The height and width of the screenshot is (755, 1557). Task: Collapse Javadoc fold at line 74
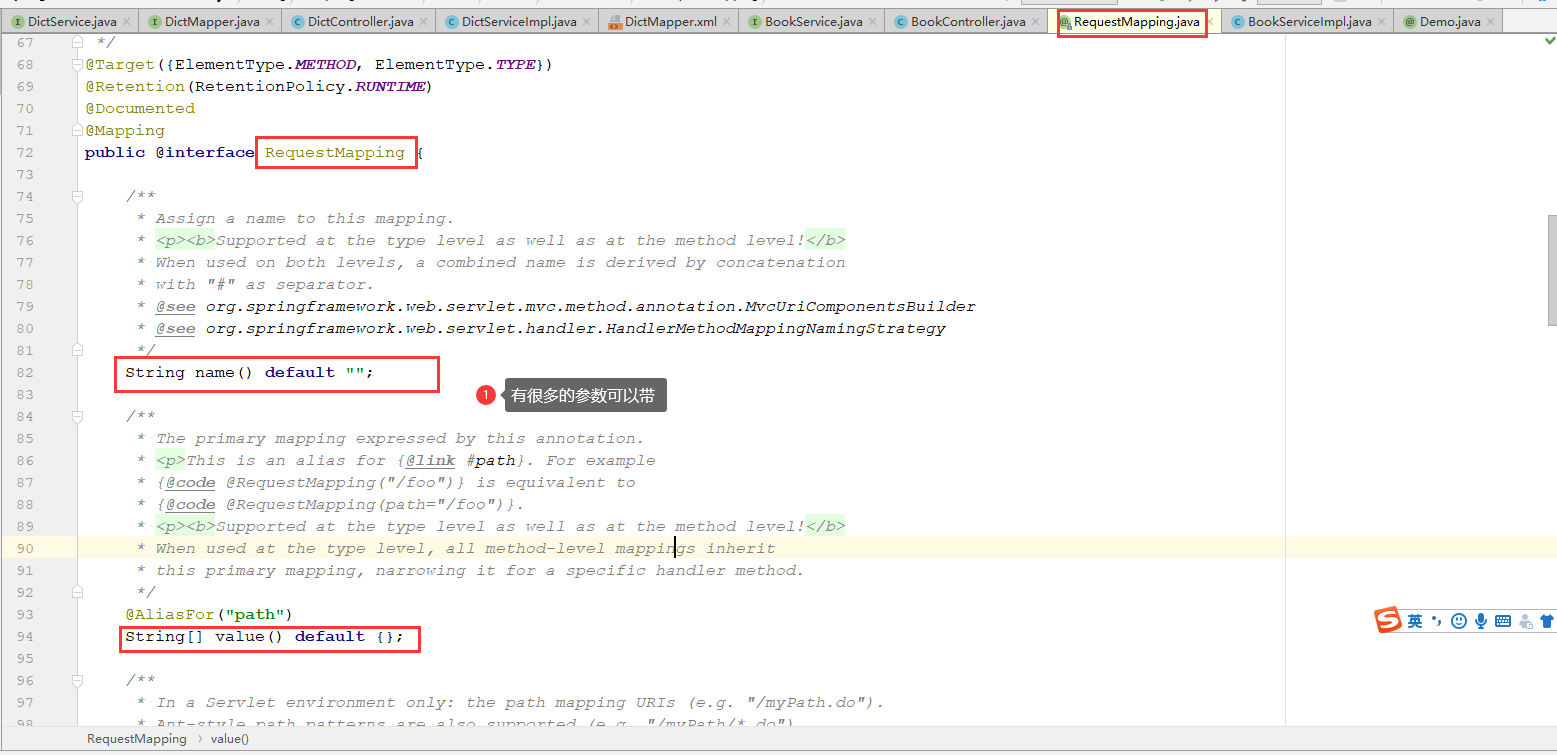click(77, 196)
